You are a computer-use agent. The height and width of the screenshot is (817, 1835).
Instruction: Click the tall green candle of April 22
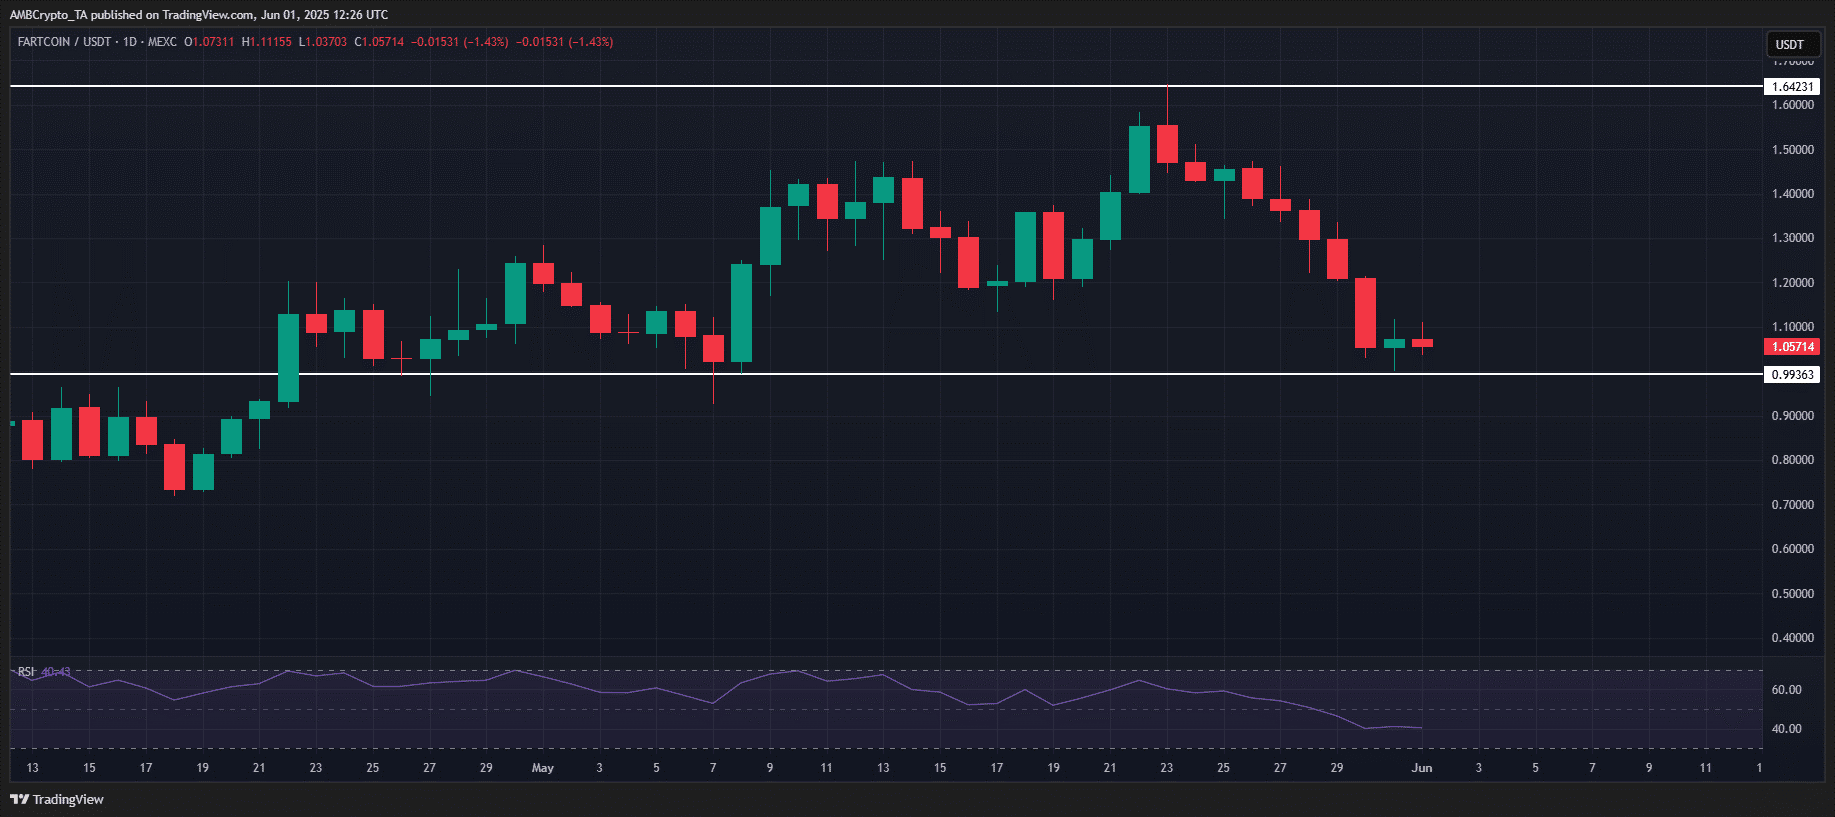[x=288, y=357]
